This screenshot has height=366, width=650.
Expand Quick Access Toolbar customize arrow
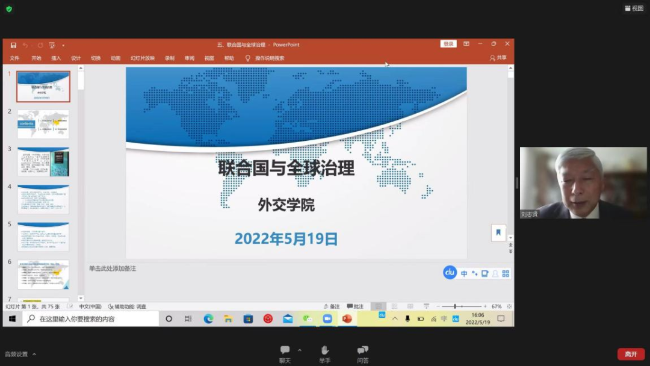pos(63,45)
